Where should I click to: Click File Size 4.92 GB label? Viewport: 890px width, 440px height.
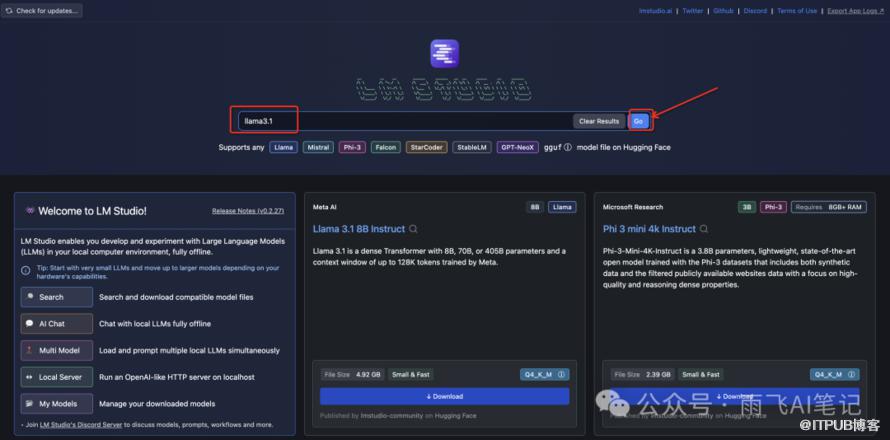(352, 375)
